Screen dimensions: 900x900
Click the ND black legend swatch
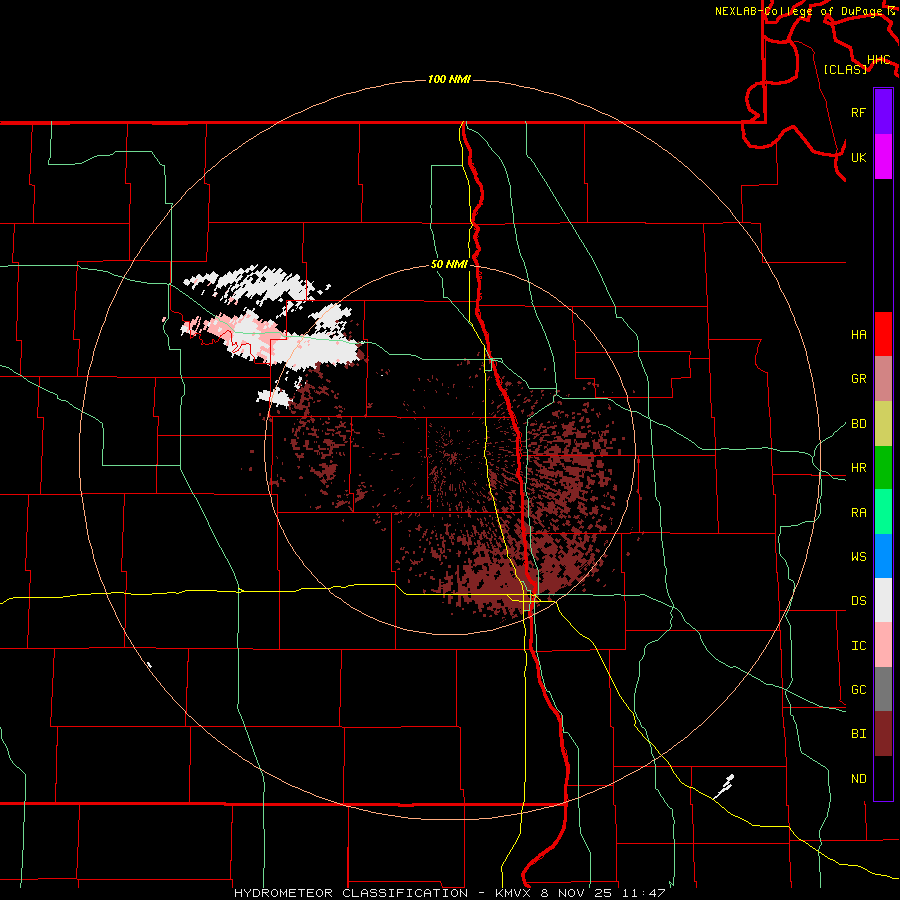pyautogui.click(x=883, y=778)
